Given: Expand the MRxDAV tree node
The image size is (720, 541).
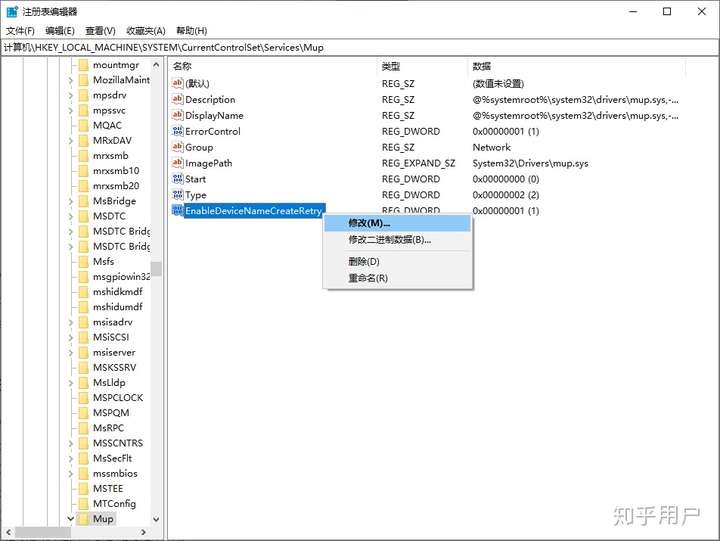Looking at the screenshot, I should point(71,141).
